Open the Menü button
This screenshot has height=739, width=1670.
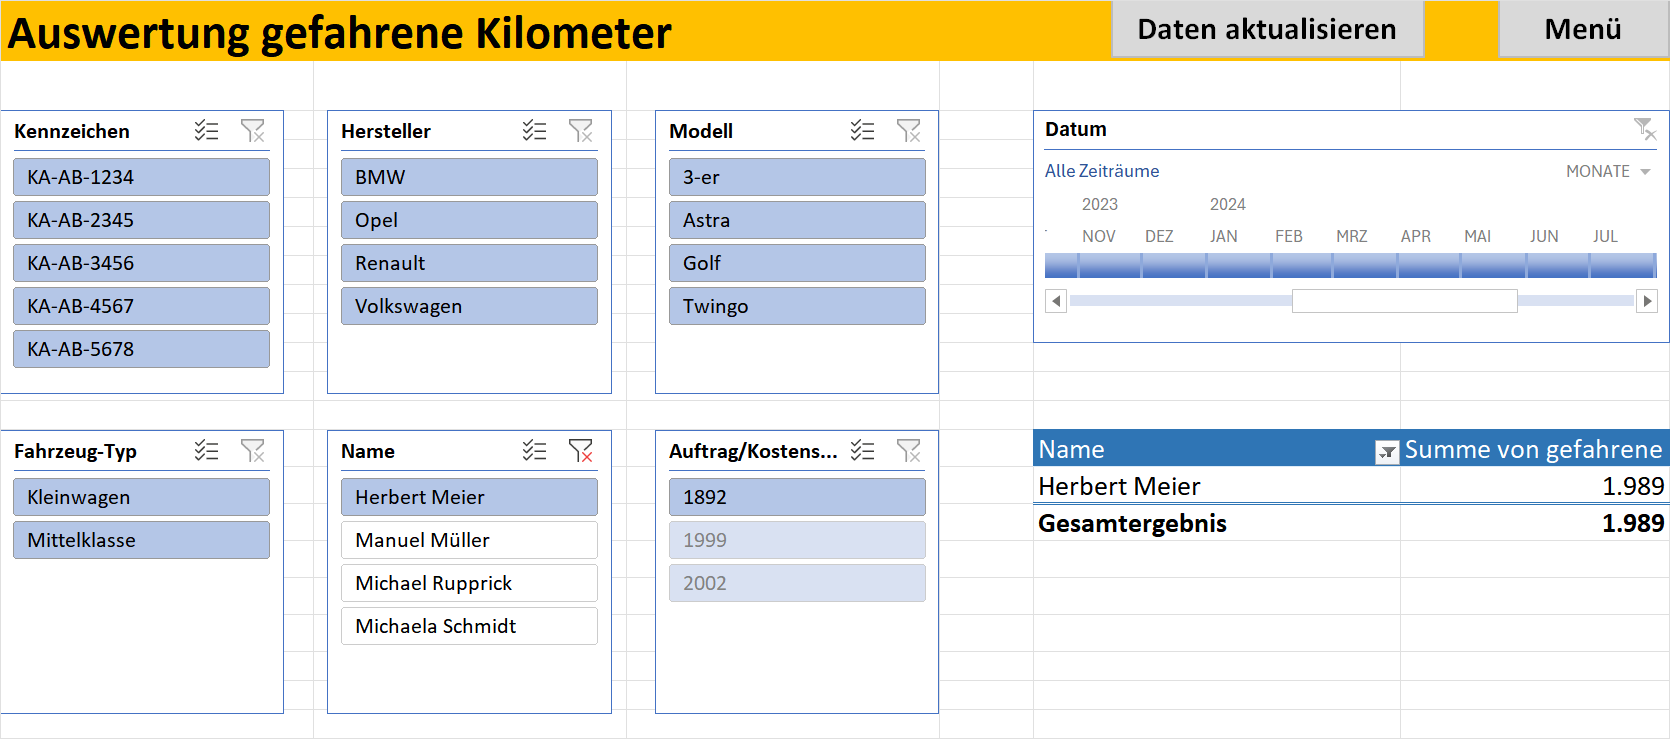(1583, 29)
